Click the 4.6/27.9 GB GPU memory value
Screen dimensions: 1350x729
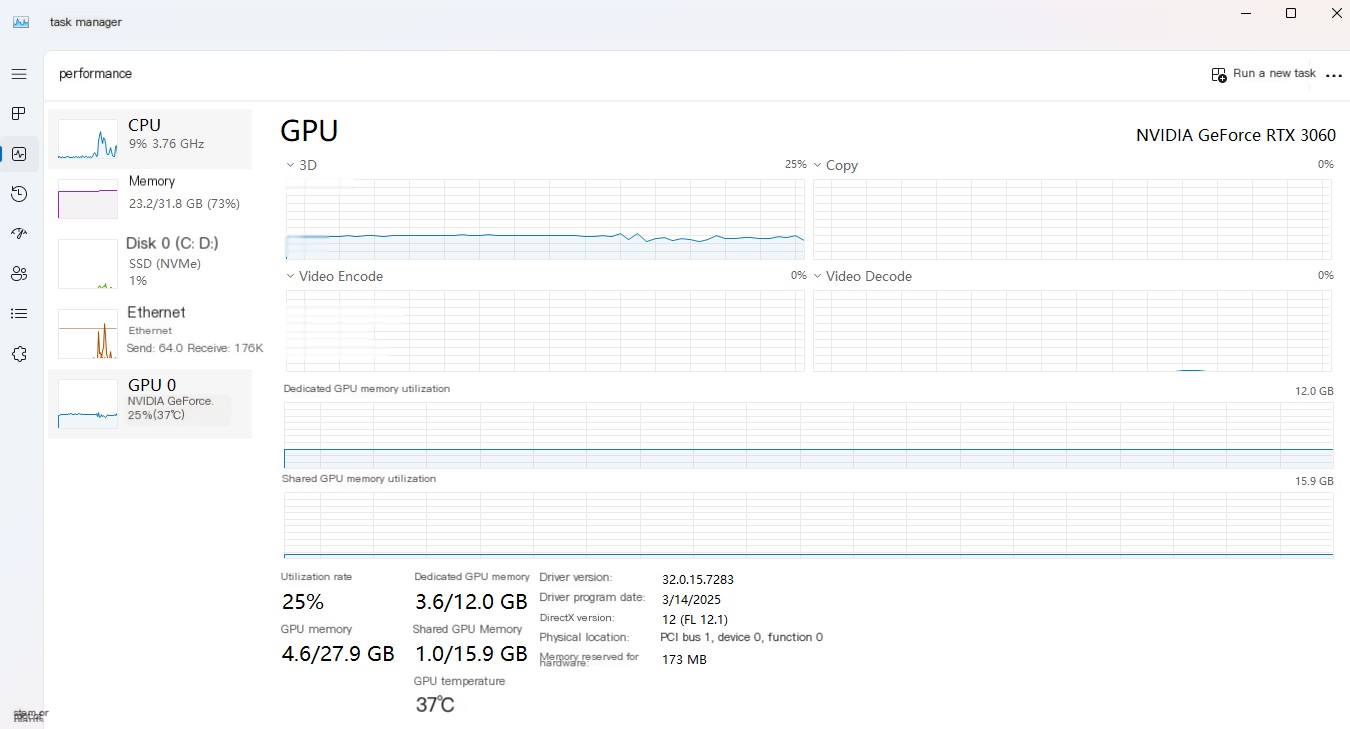pos(338,654)
